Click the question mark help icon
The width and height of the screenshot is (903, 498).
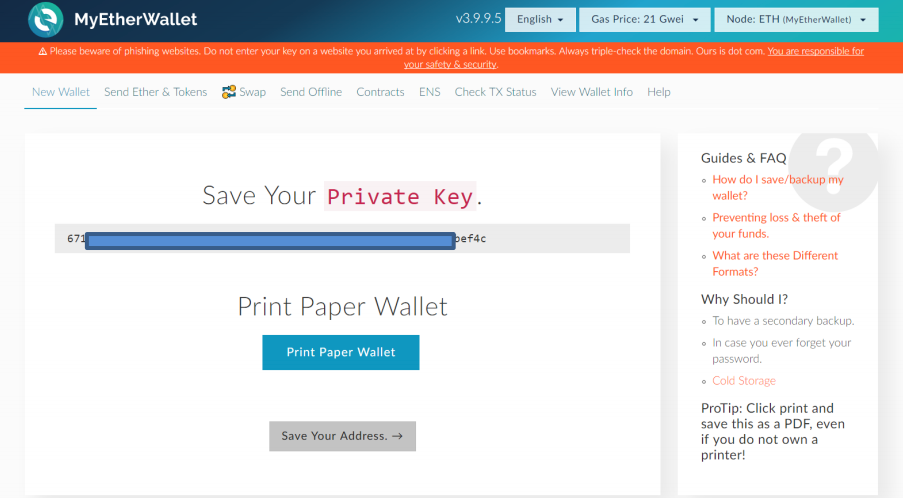click(x=834, y=168)
